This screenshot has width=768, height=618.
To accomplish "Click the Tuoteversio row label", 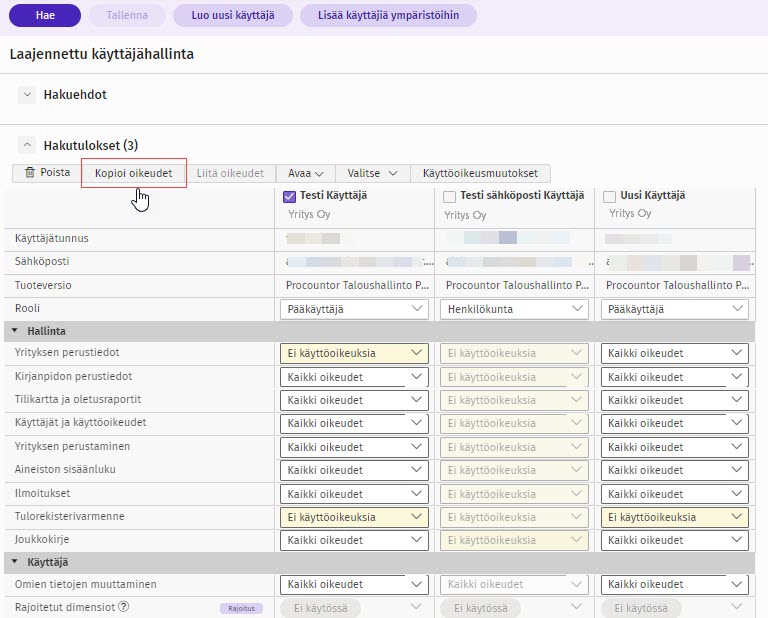I will tap(43, 285).
